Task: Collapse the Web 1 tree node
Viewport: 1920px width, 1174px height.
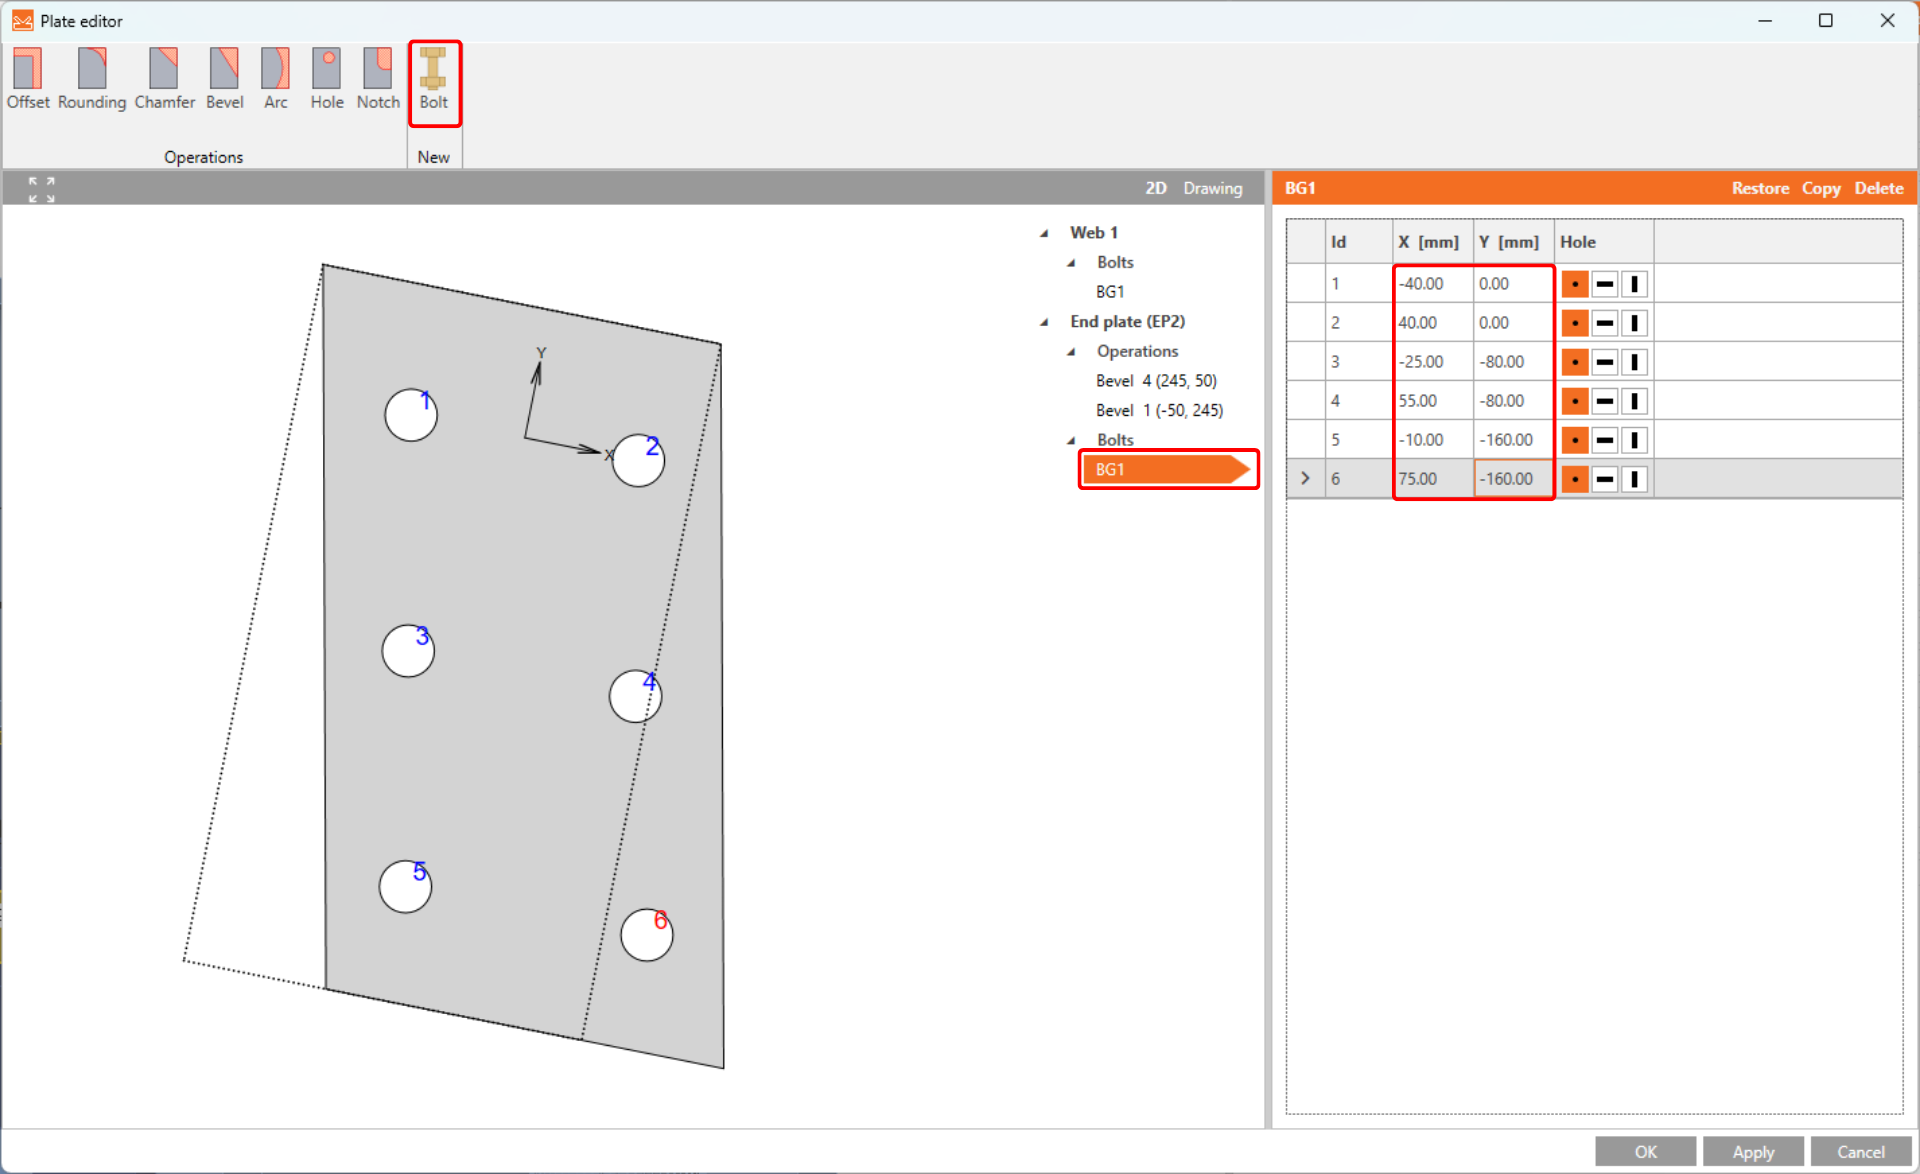Action: (x=1044, y=233)
